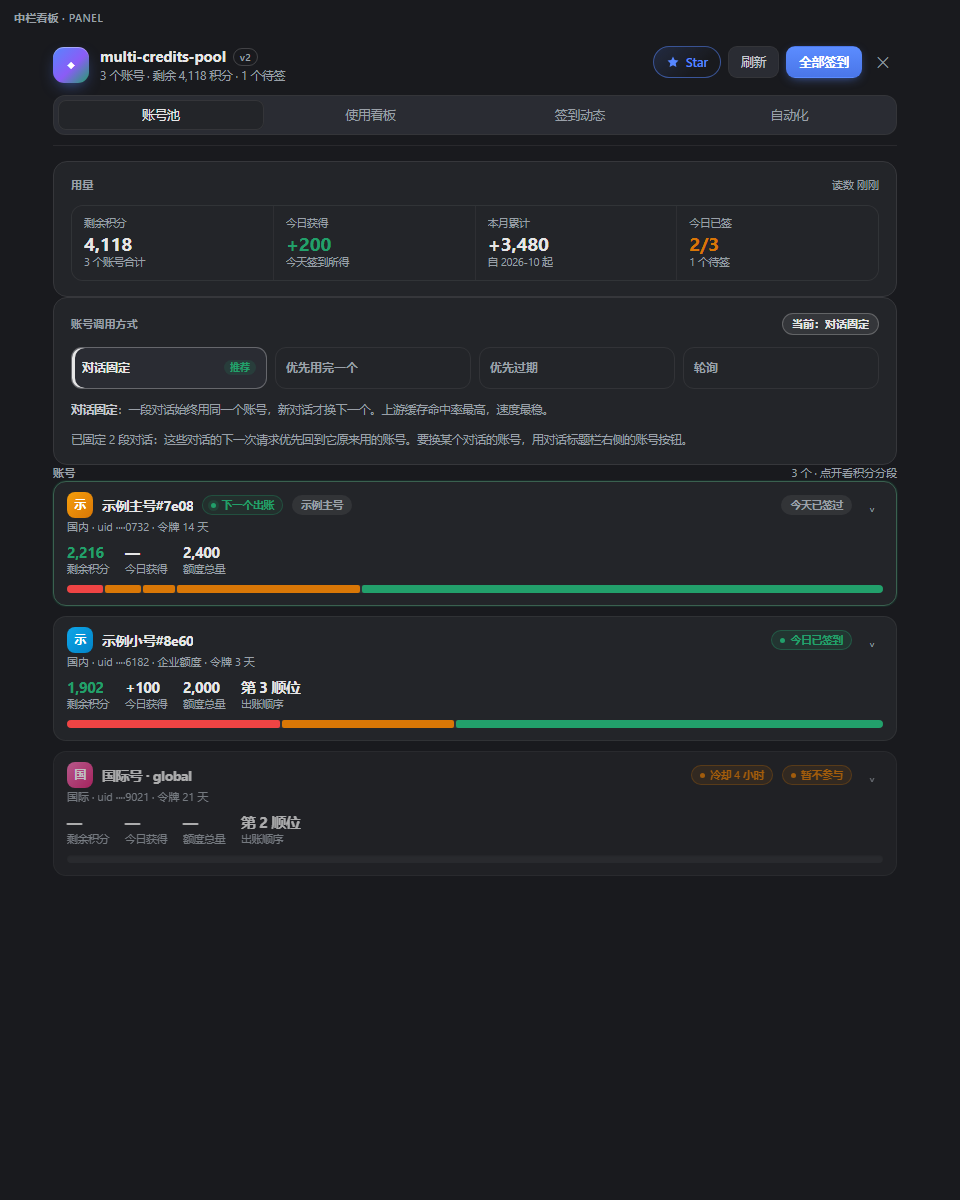Expand the 示例小号#8e60 account card chevron
This screenshot has width=960, height=1200.
pyautogui.click(x=872, y=643)
